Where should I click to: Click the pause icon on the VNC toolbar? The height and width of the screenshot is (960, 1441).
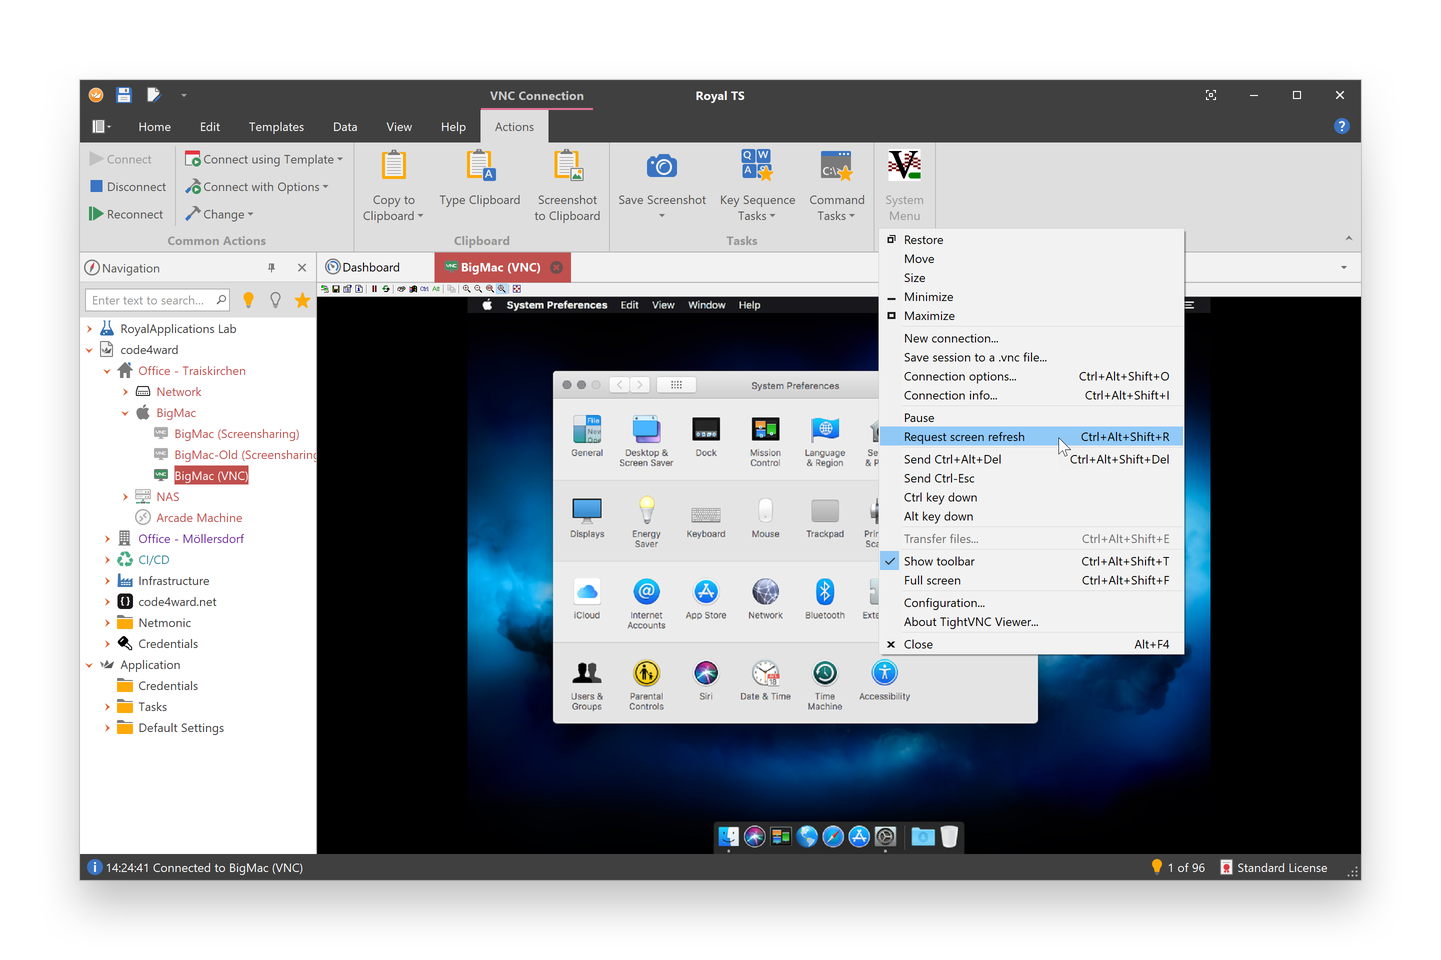[374, 288]
